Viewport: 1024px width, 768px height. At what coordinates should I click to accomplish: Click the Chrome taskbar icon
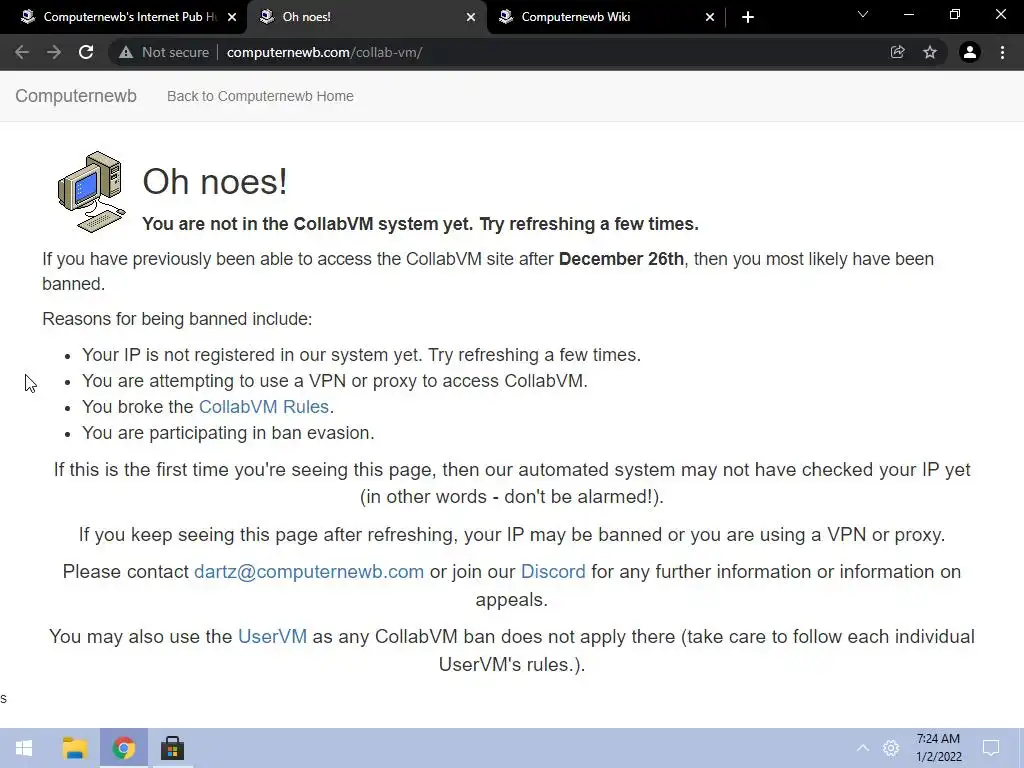123,748
